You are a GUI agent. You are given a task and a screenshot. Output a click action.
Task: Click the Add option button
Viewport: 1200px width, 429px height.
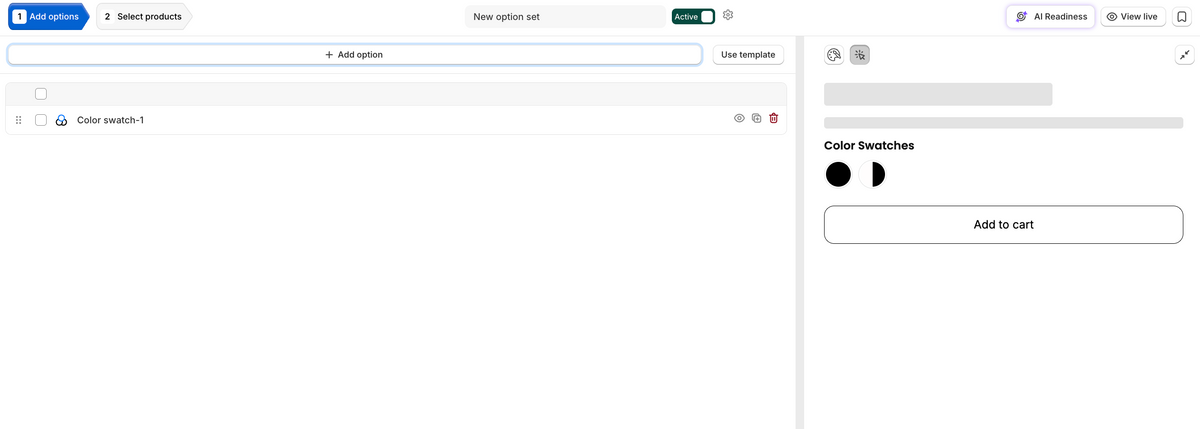pyautogui.click(x=354, y=55)
